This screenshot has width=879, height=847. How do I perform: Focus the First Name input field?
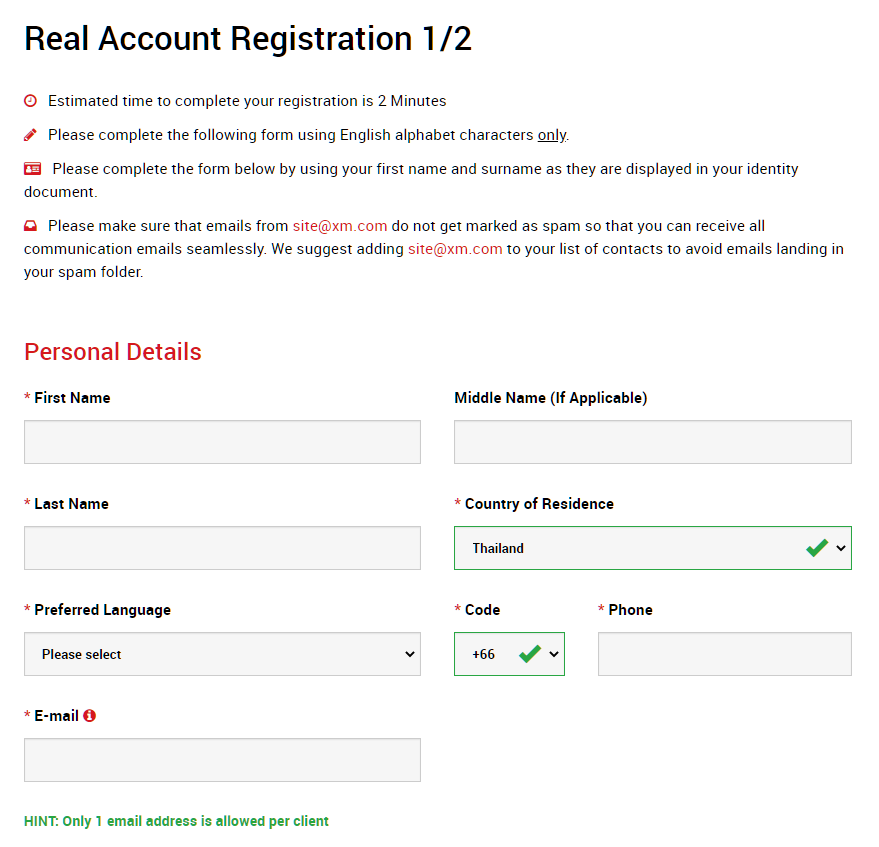pos(222,442)
